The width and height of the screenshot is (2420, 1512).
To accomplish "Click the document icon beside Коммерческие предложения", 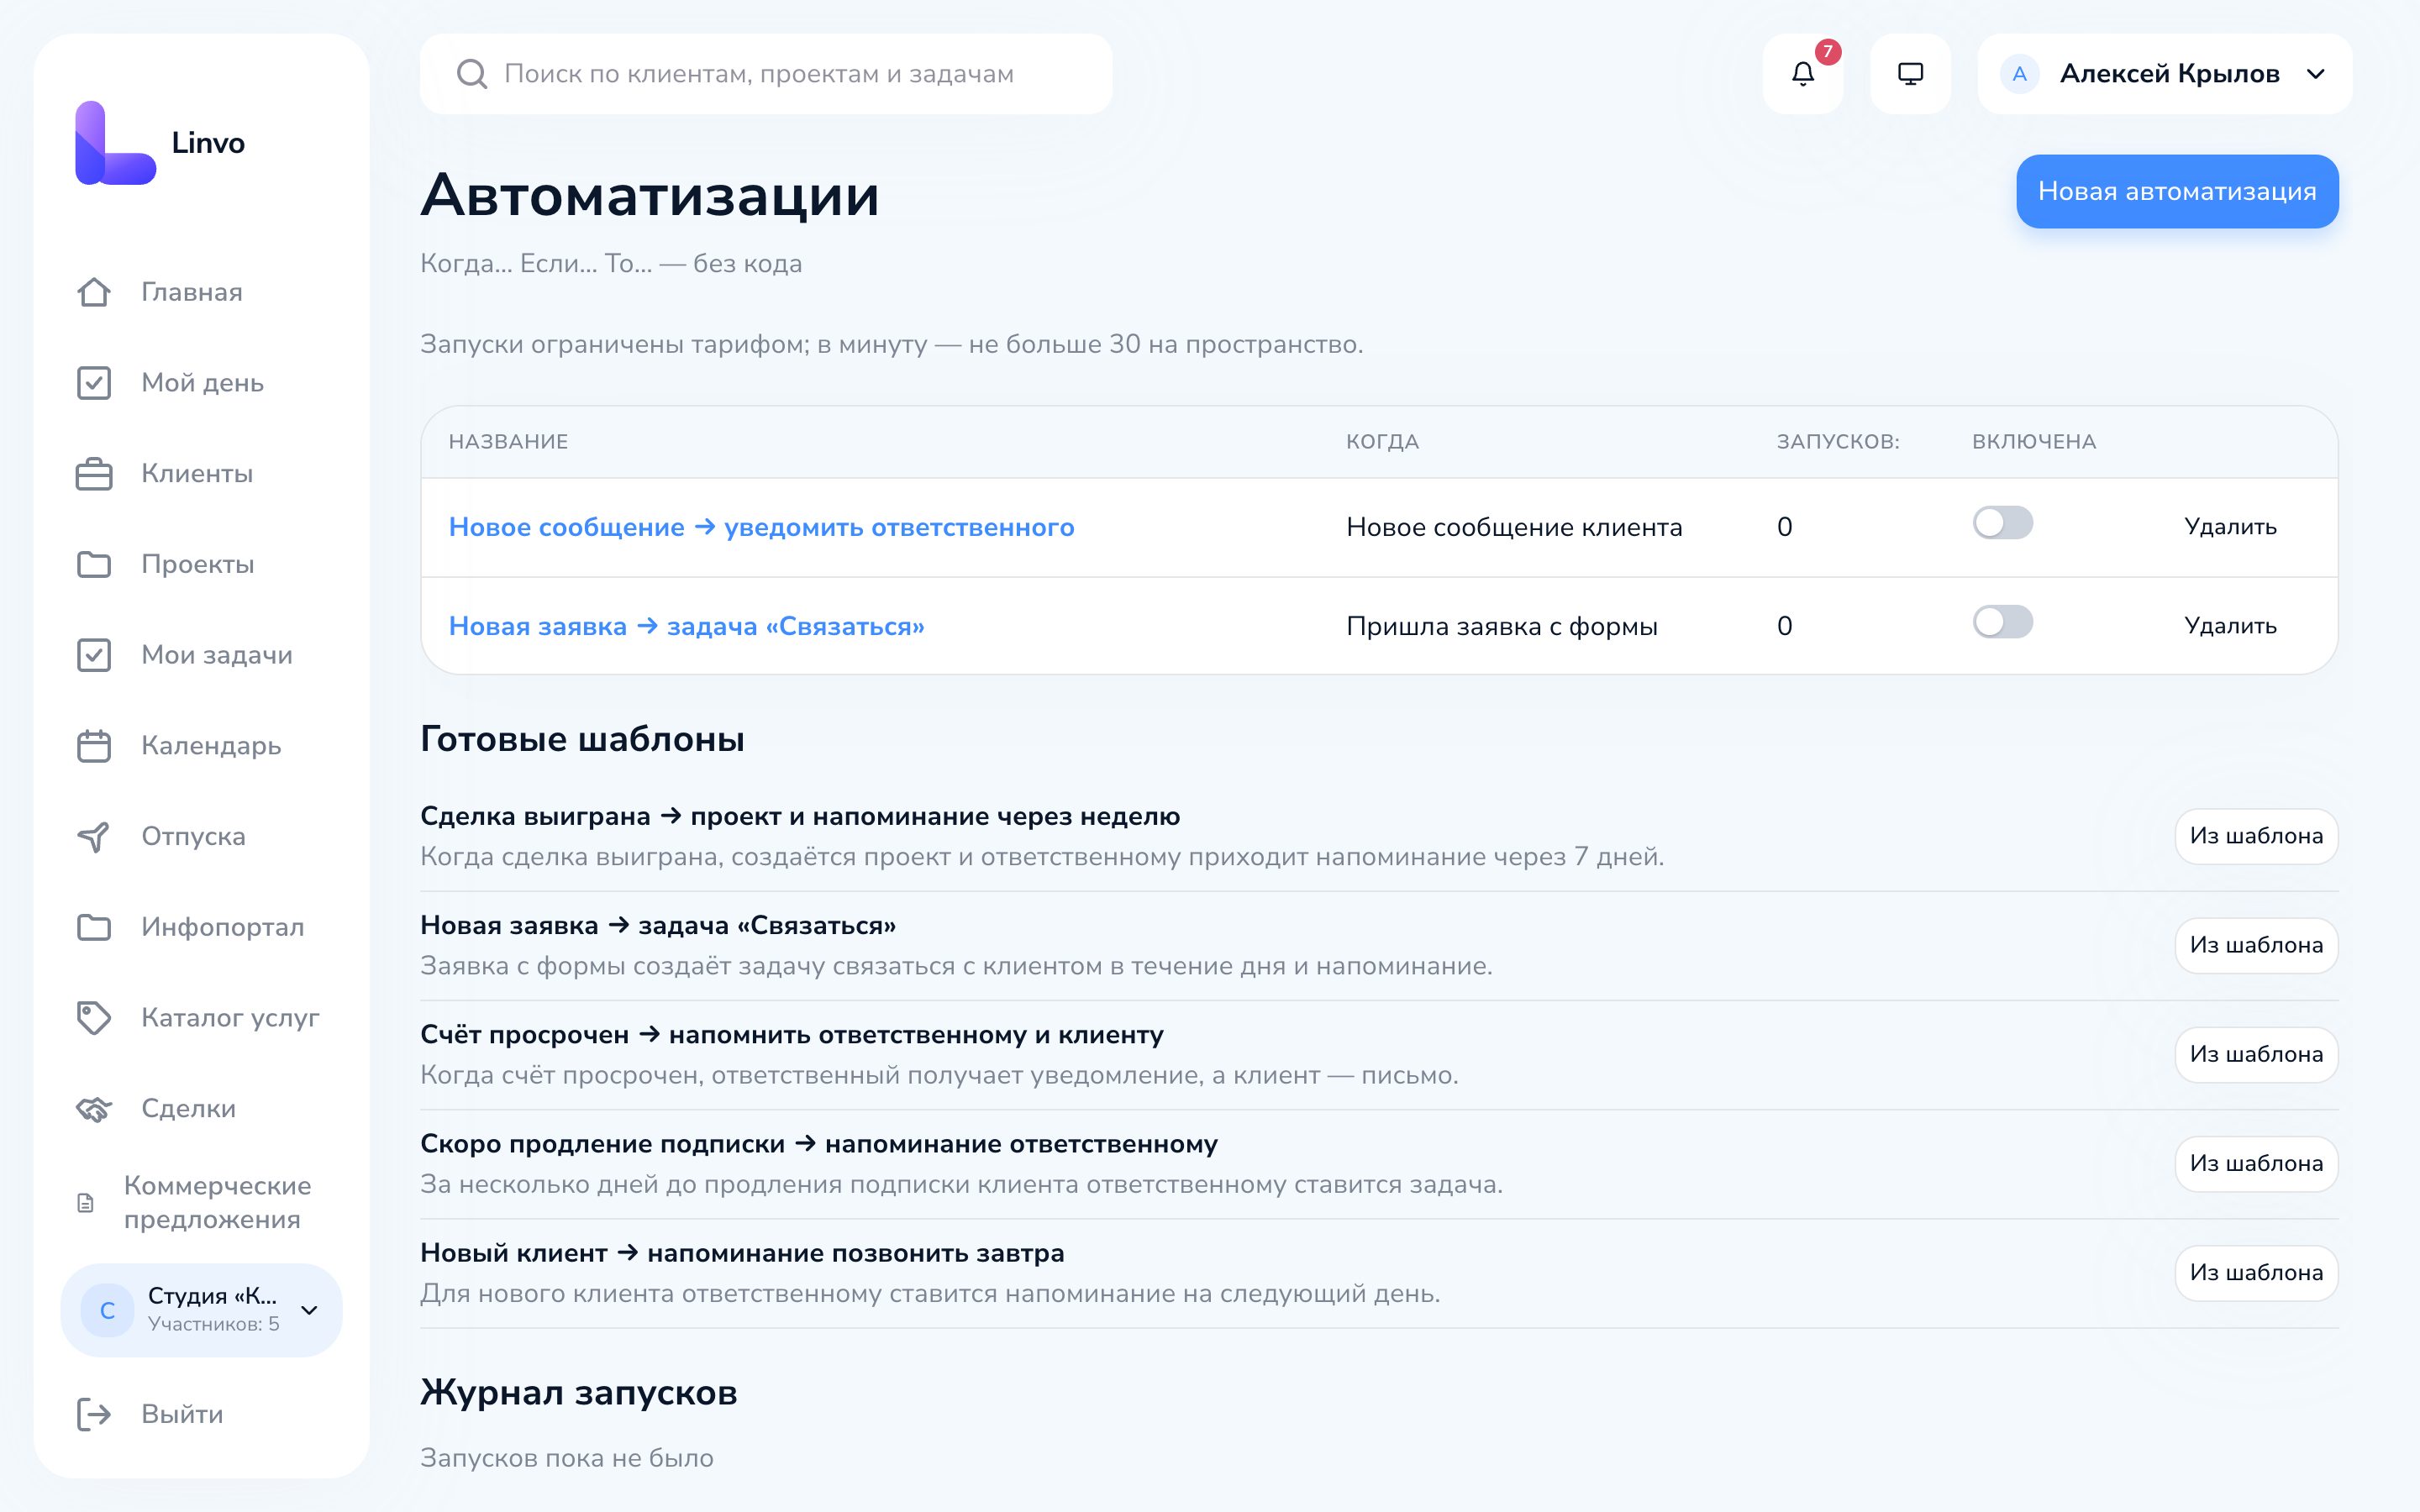I will (86, 1202).
